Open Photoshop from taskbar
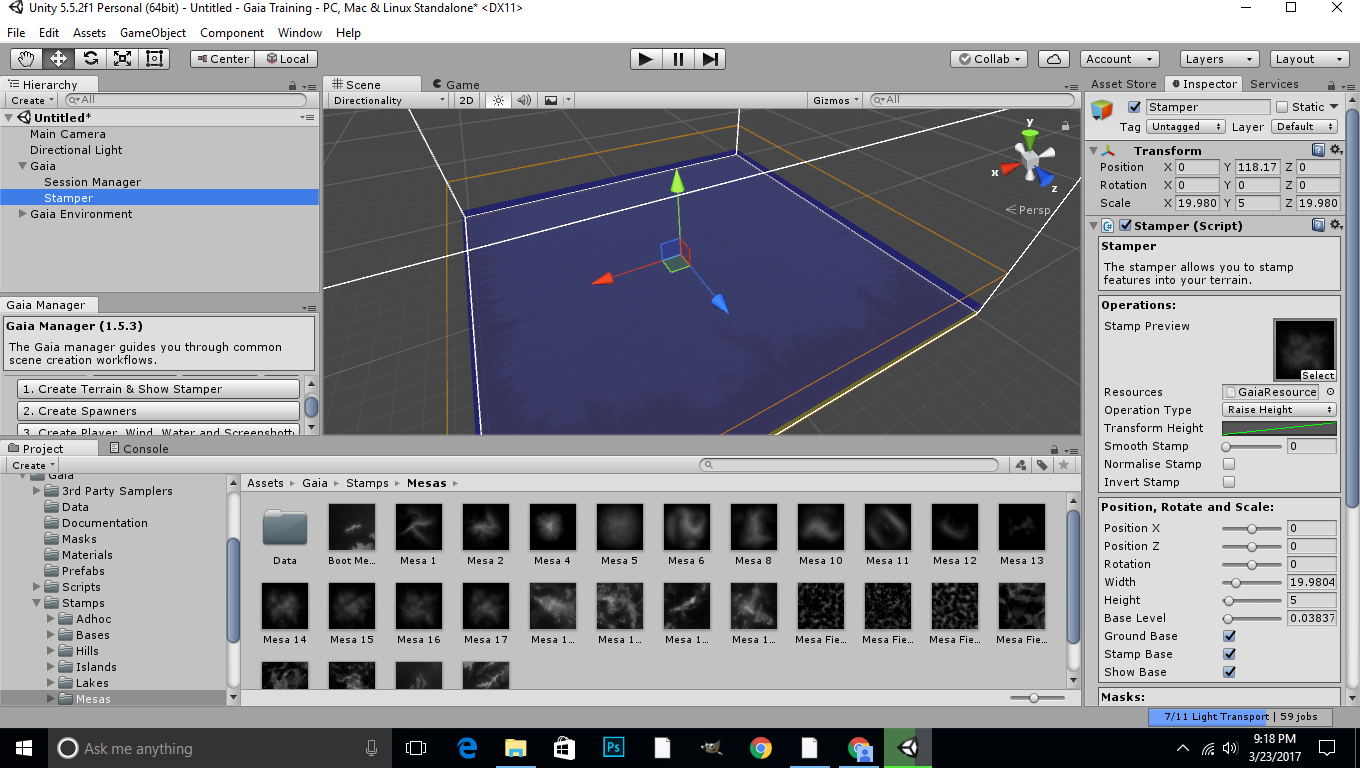The width and height of the screenshot is (1360, 768). coord(614,748)
